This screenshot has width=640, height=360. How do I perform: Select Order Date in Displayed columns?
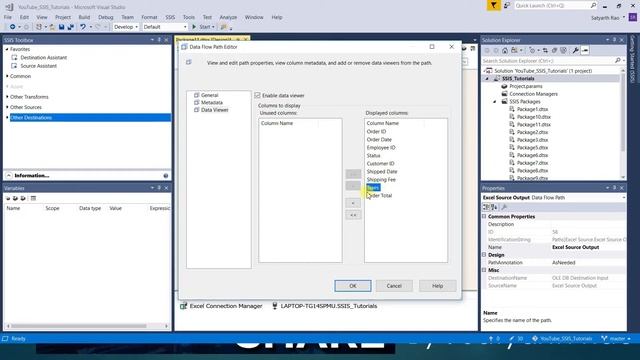tap(379, 140)
